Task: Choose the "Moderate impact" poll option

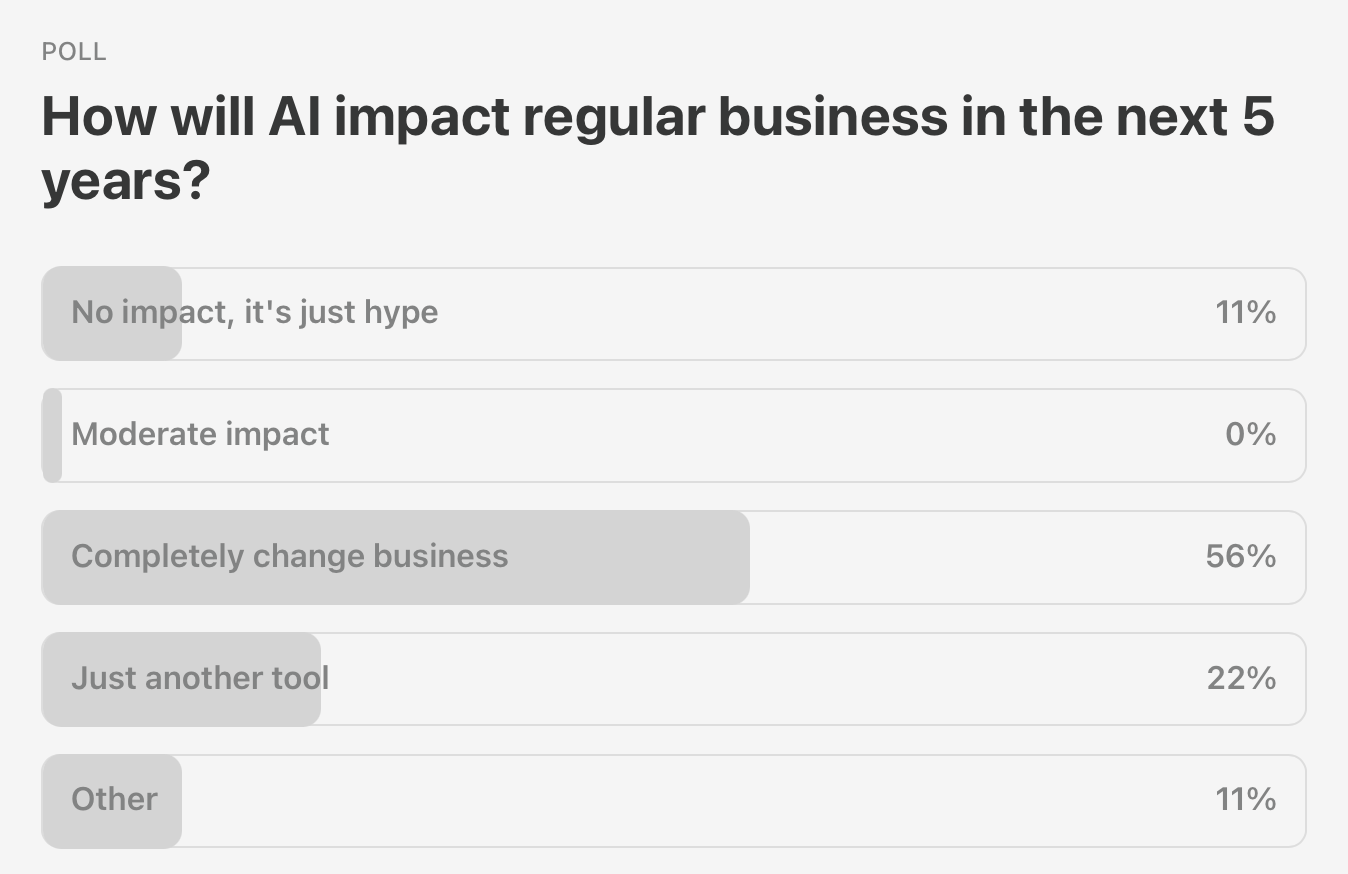Action: 673,435
